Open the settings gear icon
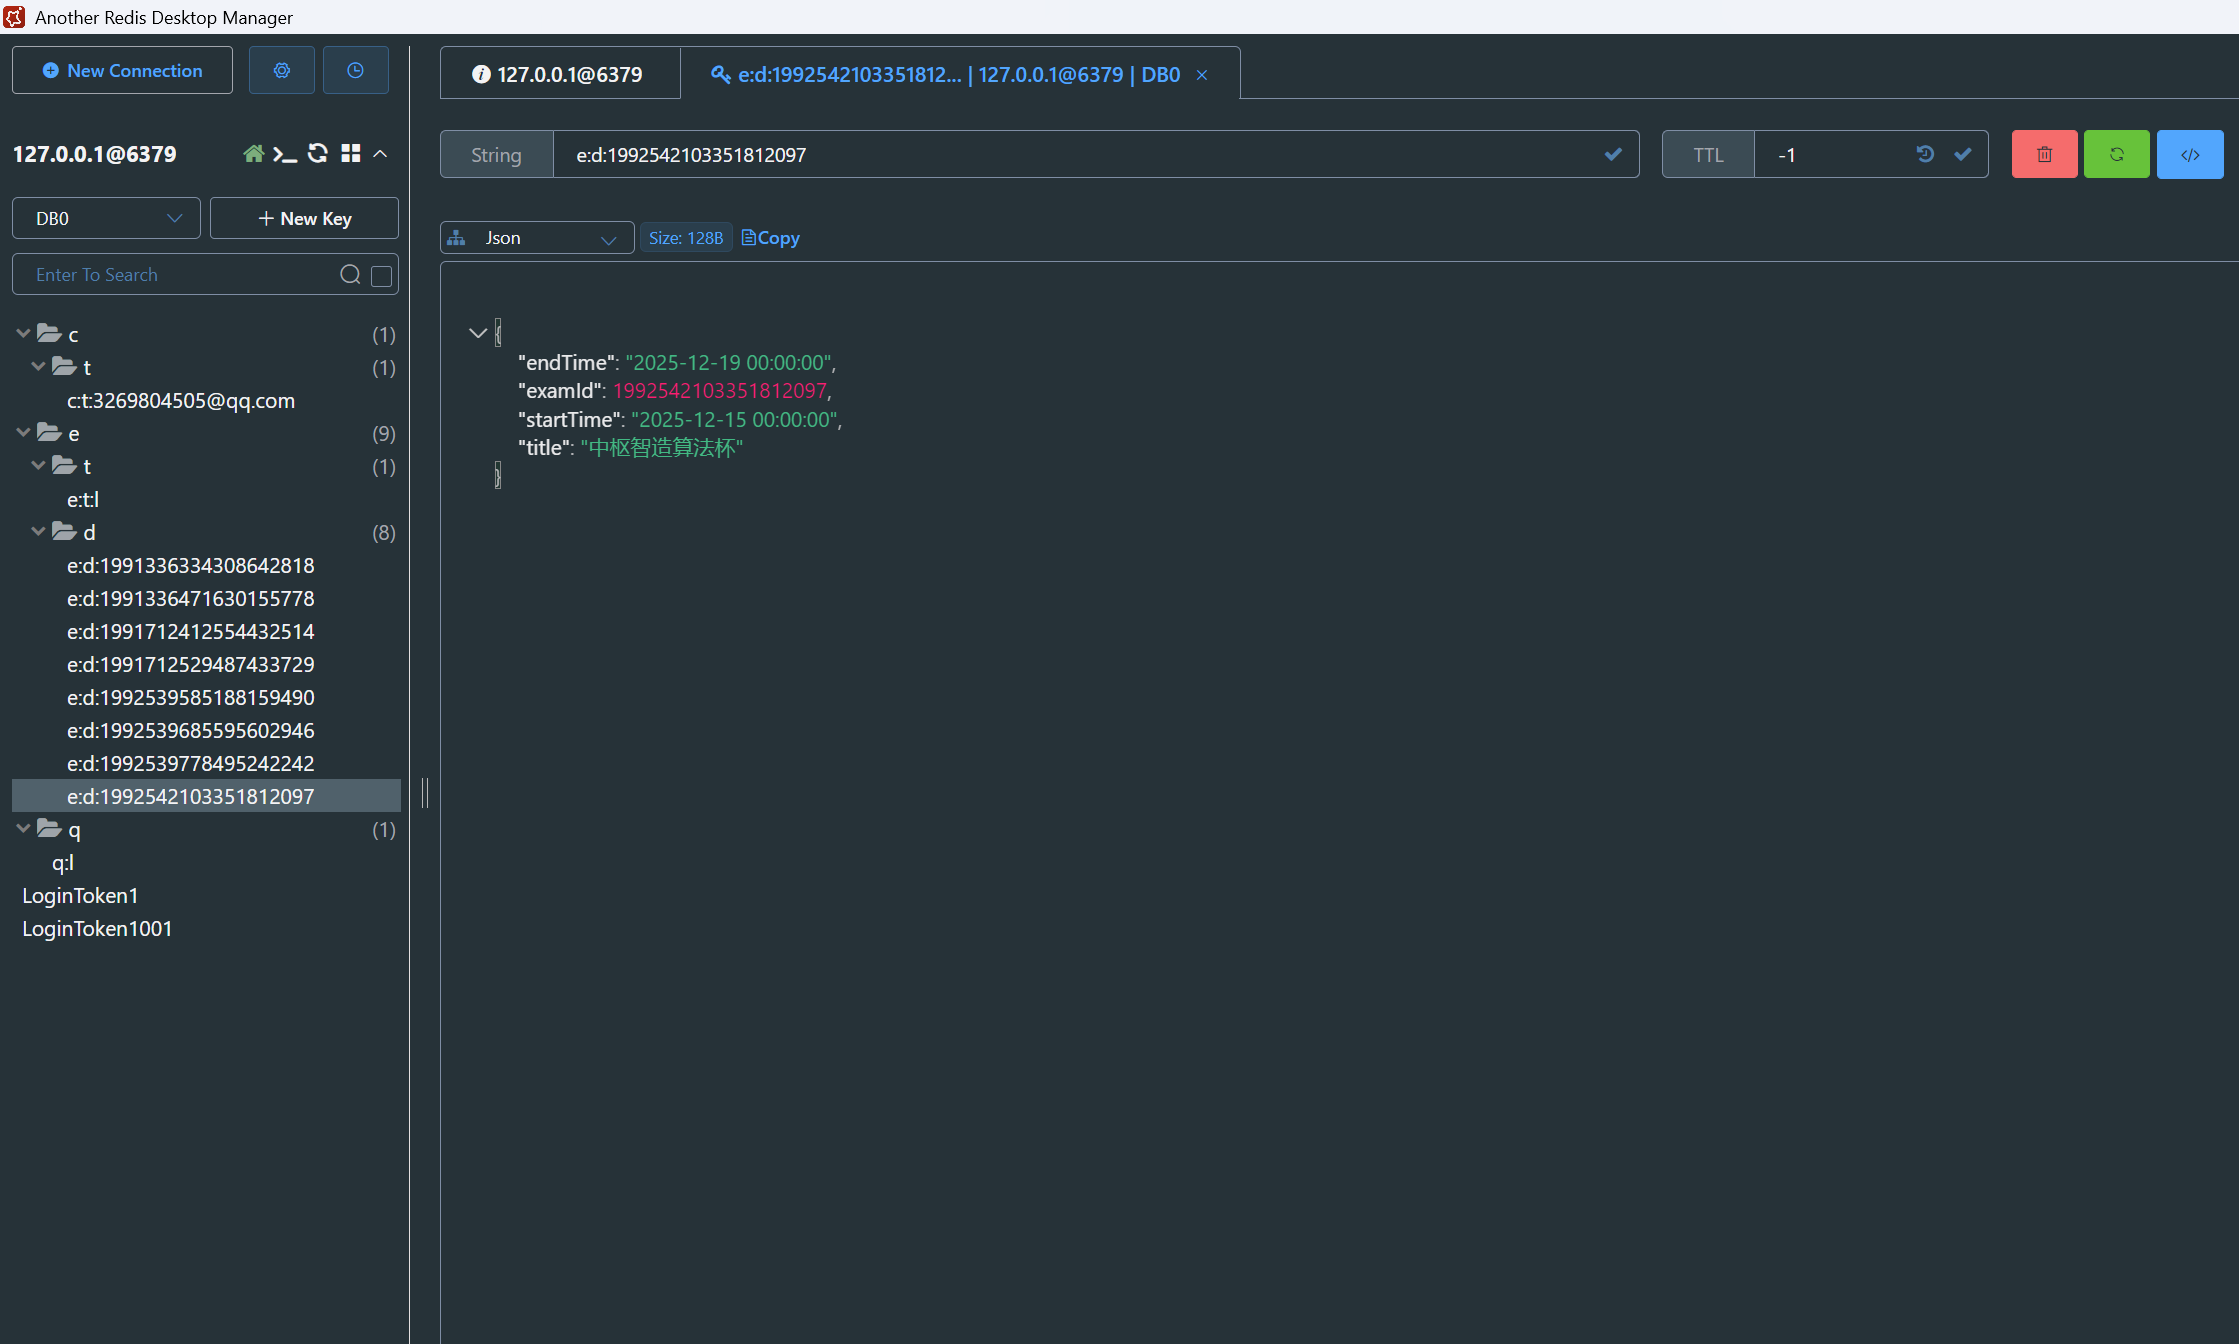The width and height of the screenshot is (2239, 1344). pos(281,70)
